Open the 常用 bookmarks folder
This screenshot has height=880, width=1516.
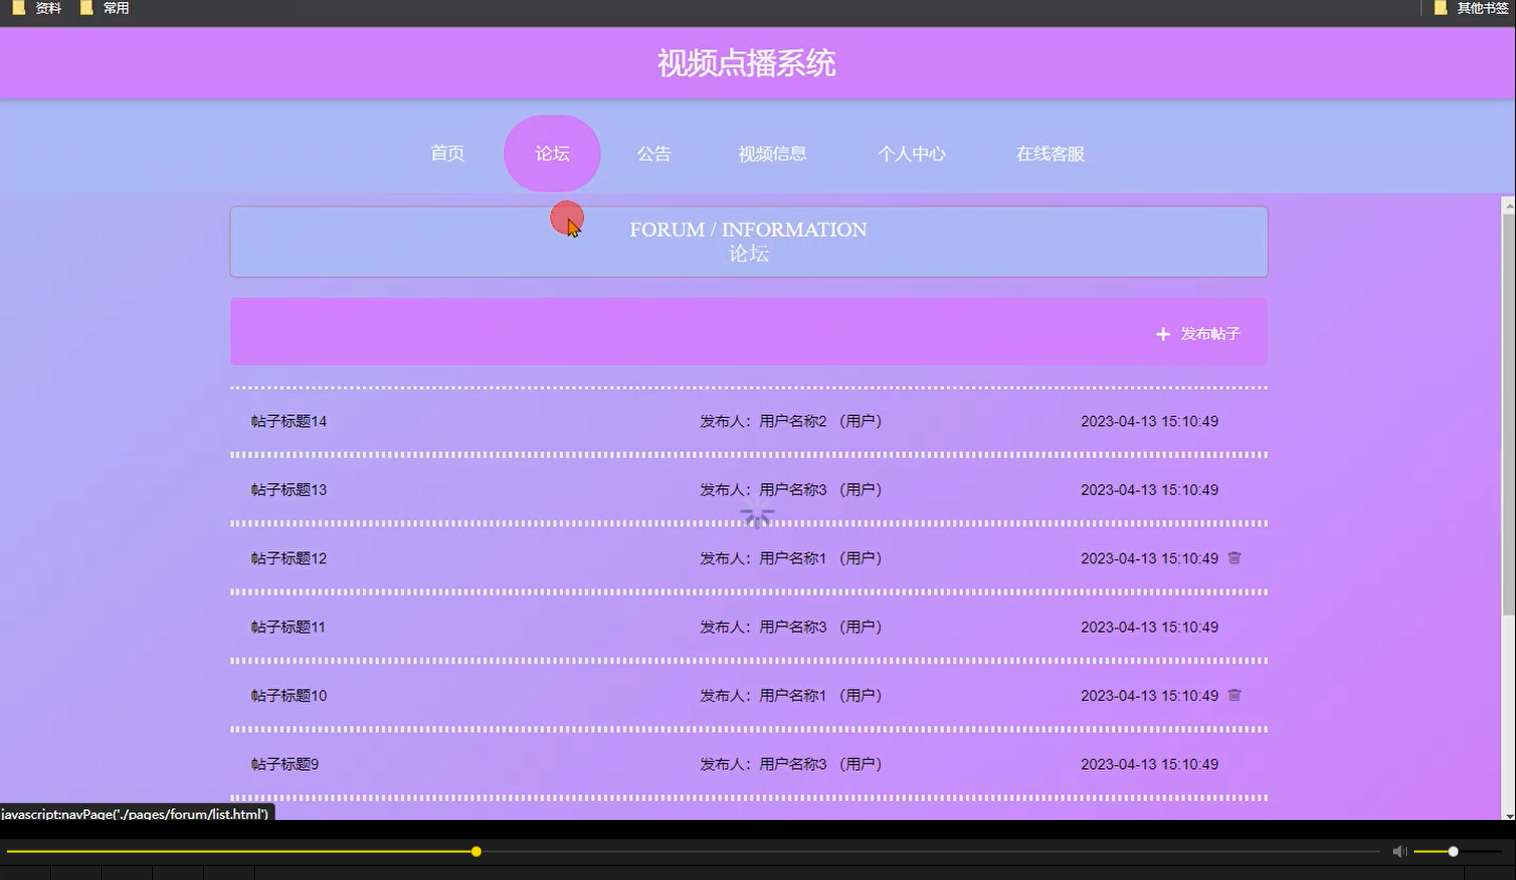pyautogui.click(x=113, y=8)
